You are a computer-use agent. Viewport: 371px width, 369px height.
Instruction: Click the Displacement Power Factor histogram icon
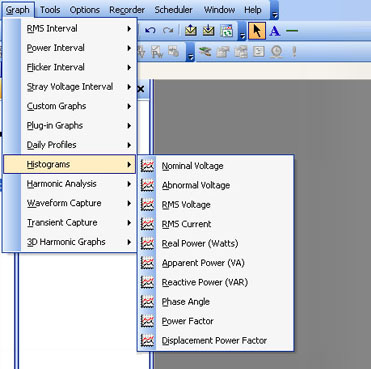point(147,340)
